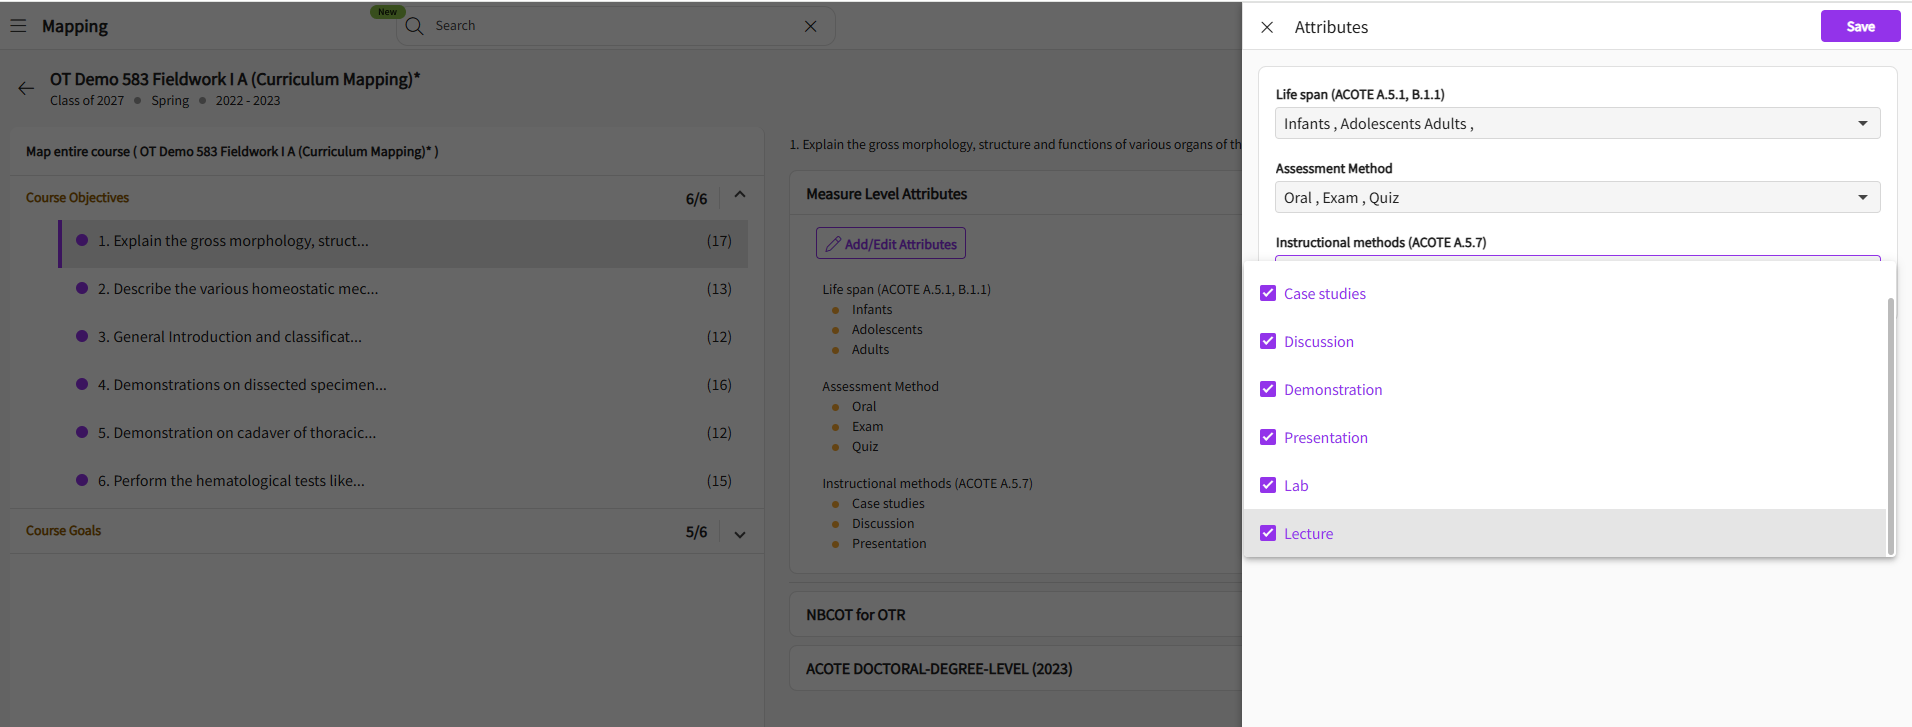This screenshot has height=727, width=1912.
Task: Select objective 6 Perform the hematological tests
Action: pos(231,481)
